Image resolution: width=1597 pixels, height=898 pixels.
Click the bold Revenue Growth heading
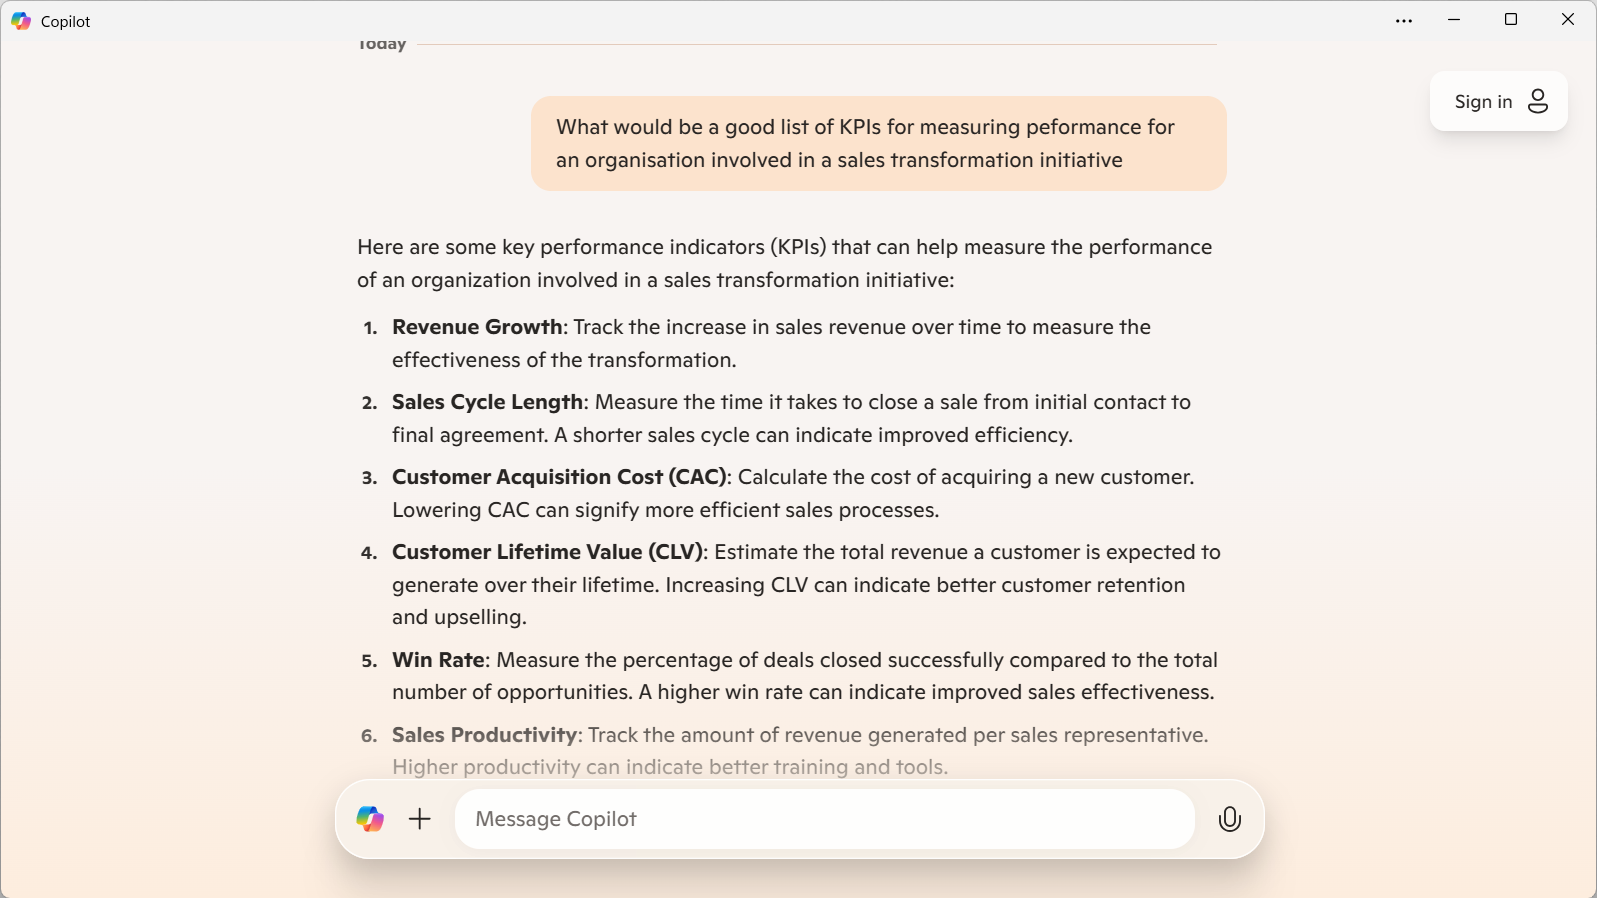click(x=477, y=327)
